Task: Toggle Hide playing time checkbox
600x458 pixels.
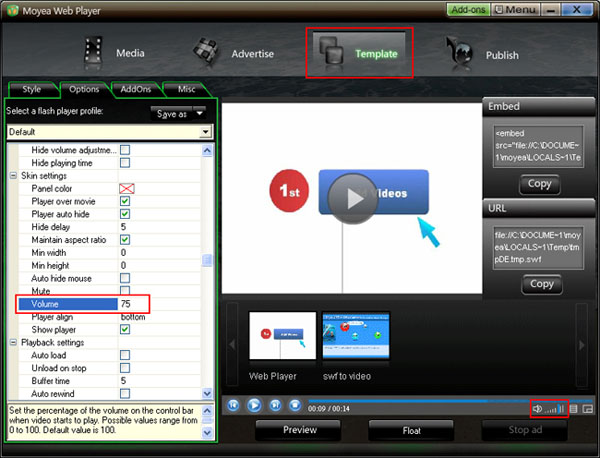Action: (125, 163)
